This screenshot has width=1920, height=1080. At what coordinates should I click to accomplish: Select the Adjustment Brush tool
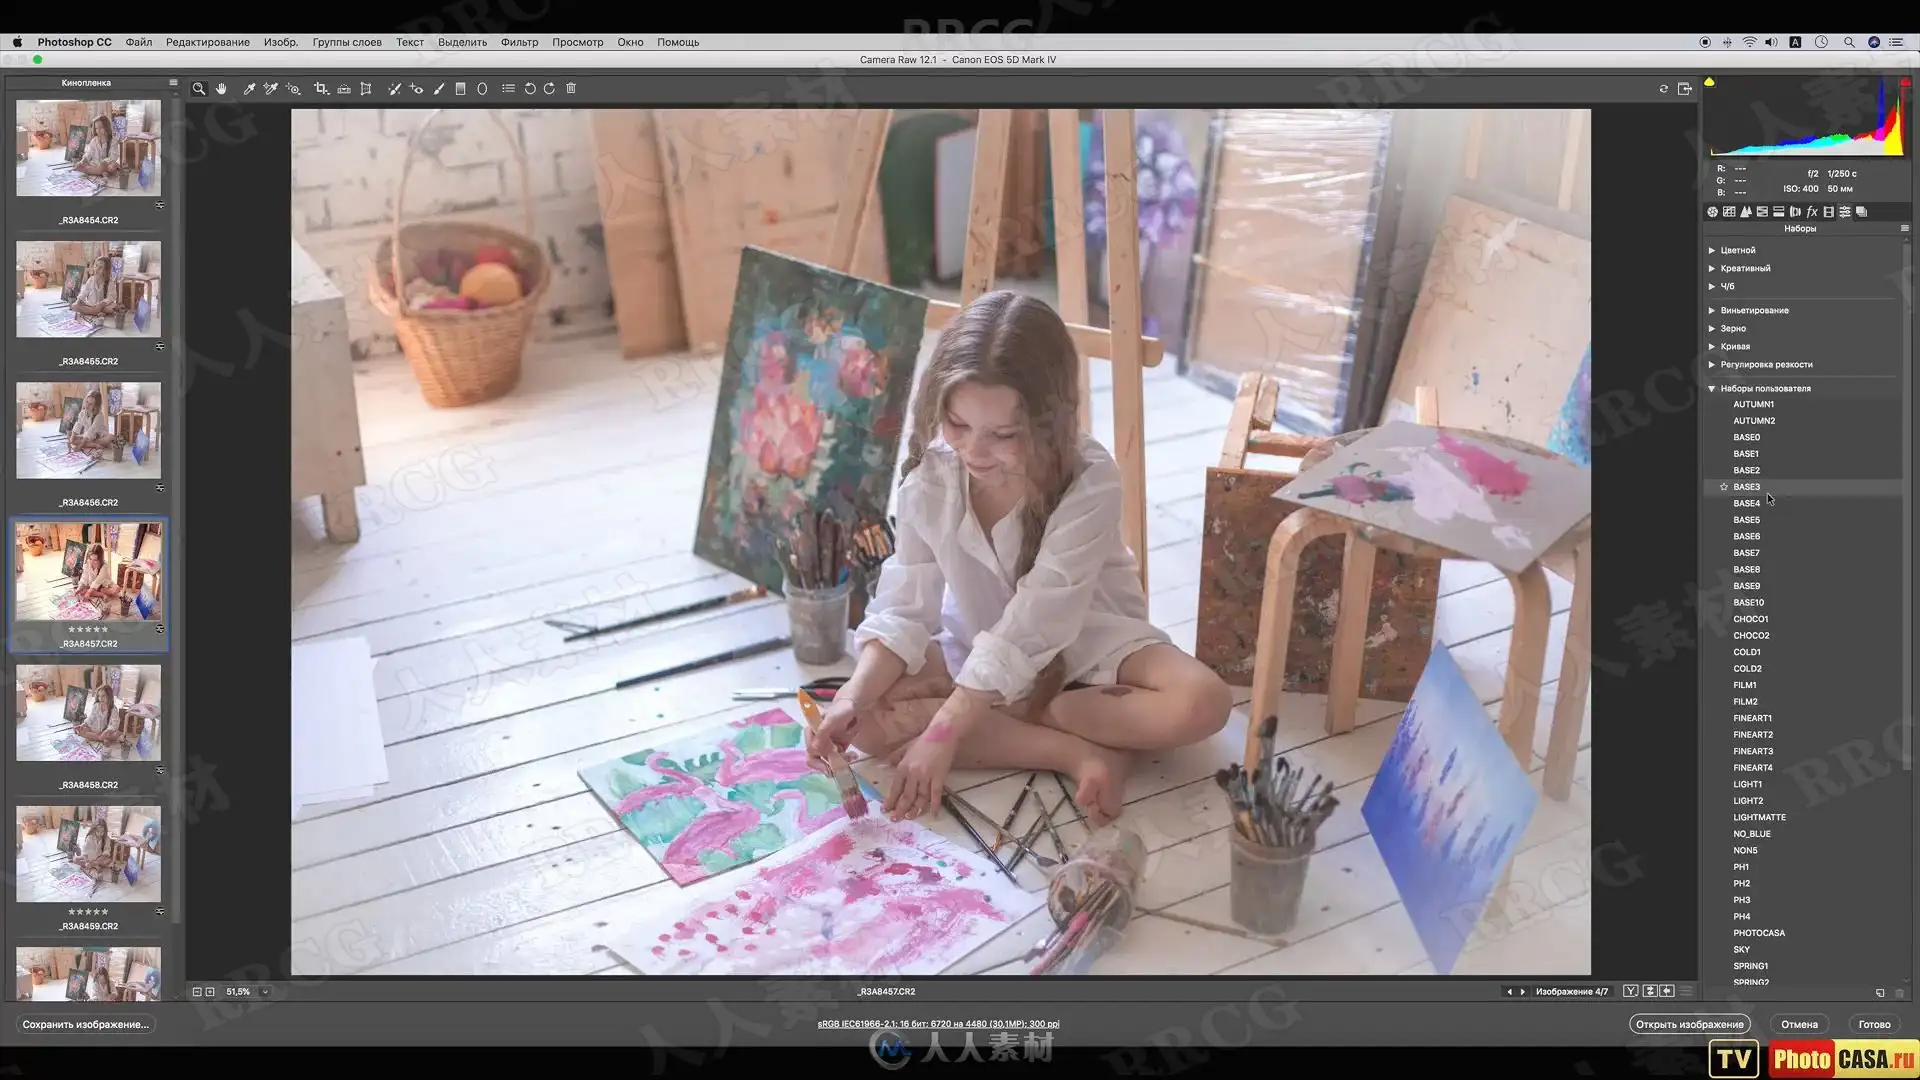[438, 89]
